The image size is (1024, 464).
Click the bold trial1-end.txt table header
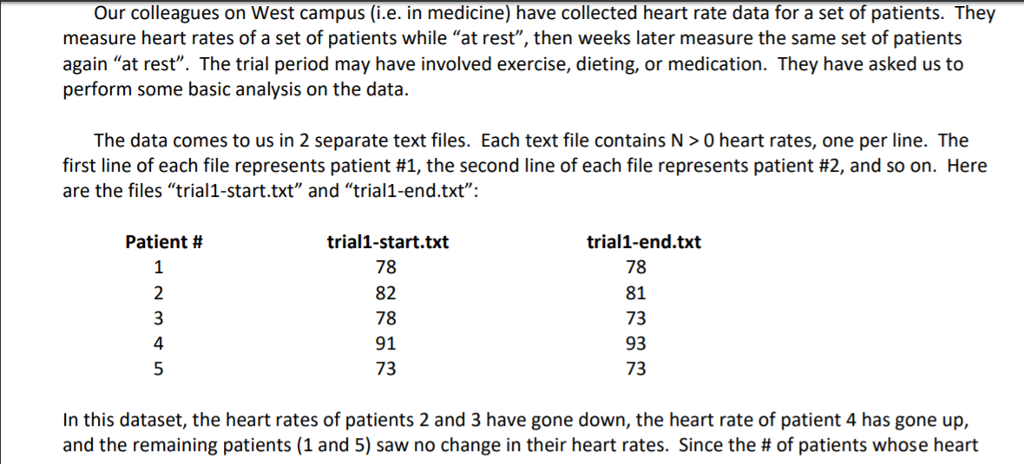pos(644,242)
